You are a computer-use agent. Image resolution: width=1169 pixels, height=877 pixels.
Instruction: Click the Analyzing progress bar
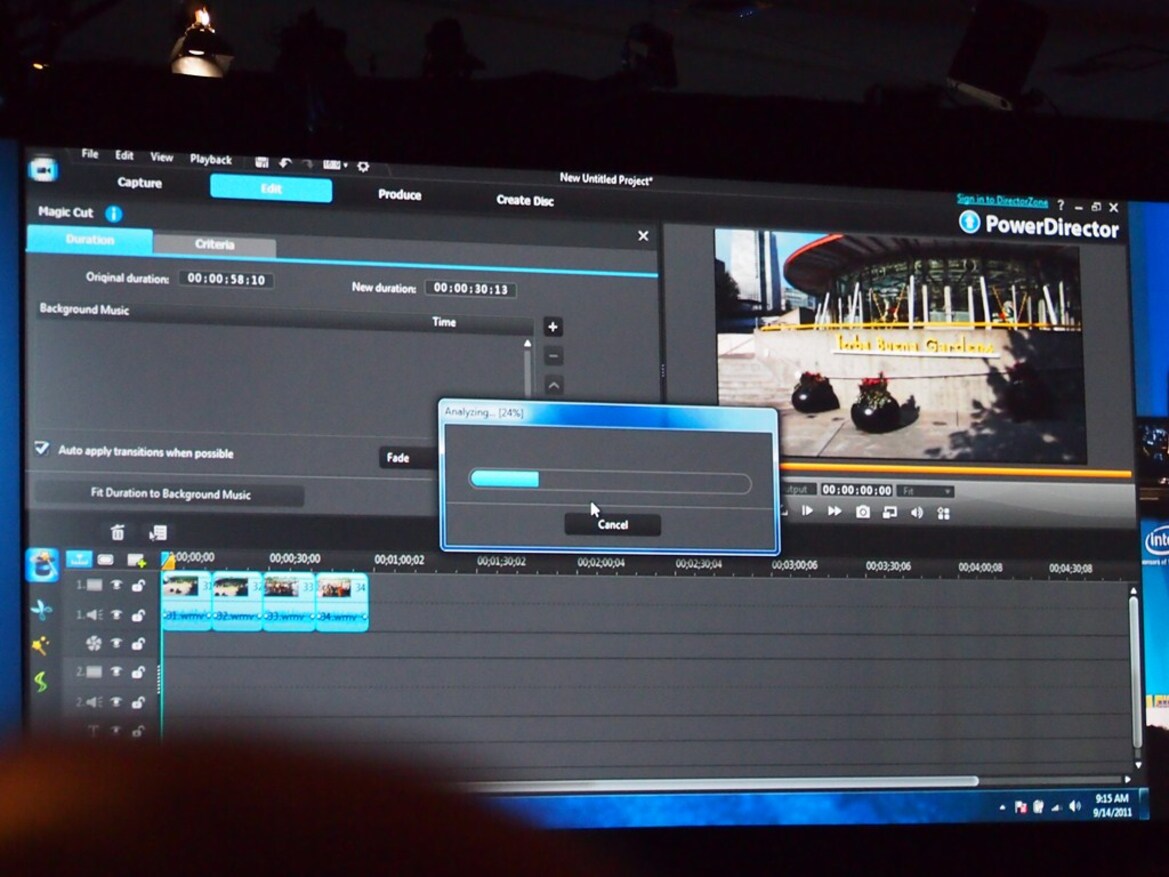pos(610,480)
